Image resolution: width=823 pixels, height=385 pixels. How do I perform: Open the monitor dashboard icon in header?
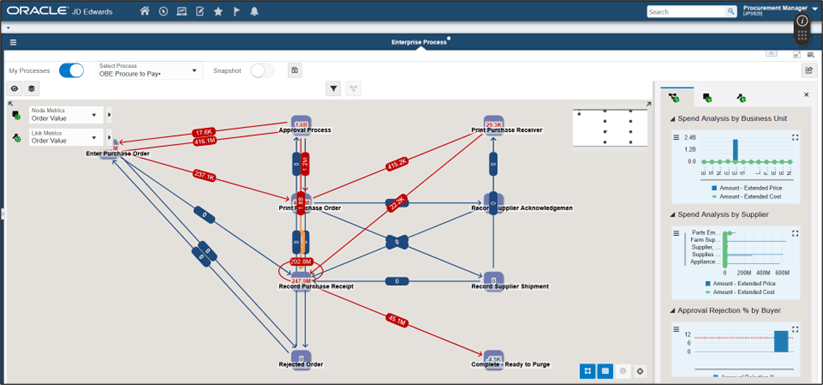(x=182, y=11)
